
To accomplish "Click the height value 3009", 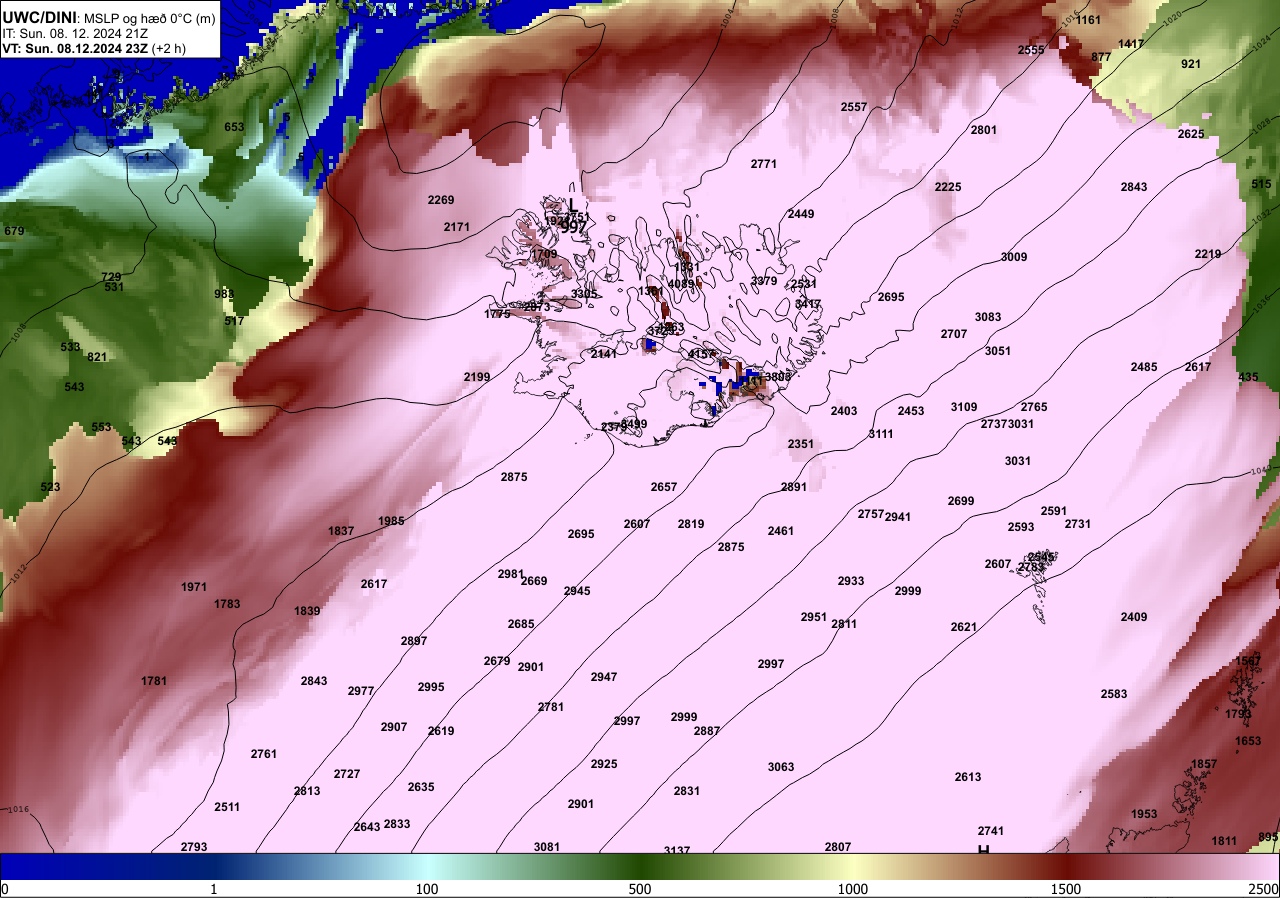I will click(x=1014, y=257).
